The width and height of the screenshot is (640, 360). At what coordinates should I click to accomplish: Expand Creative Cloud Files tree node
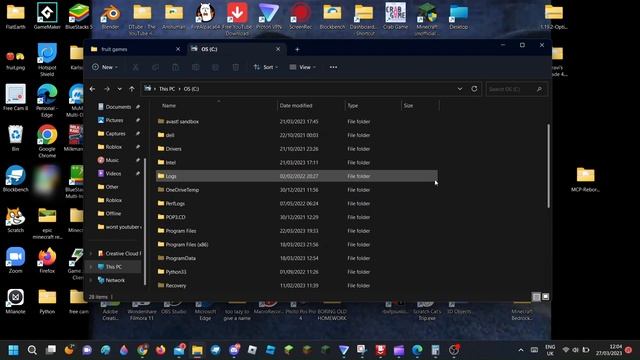pos(91,253)
